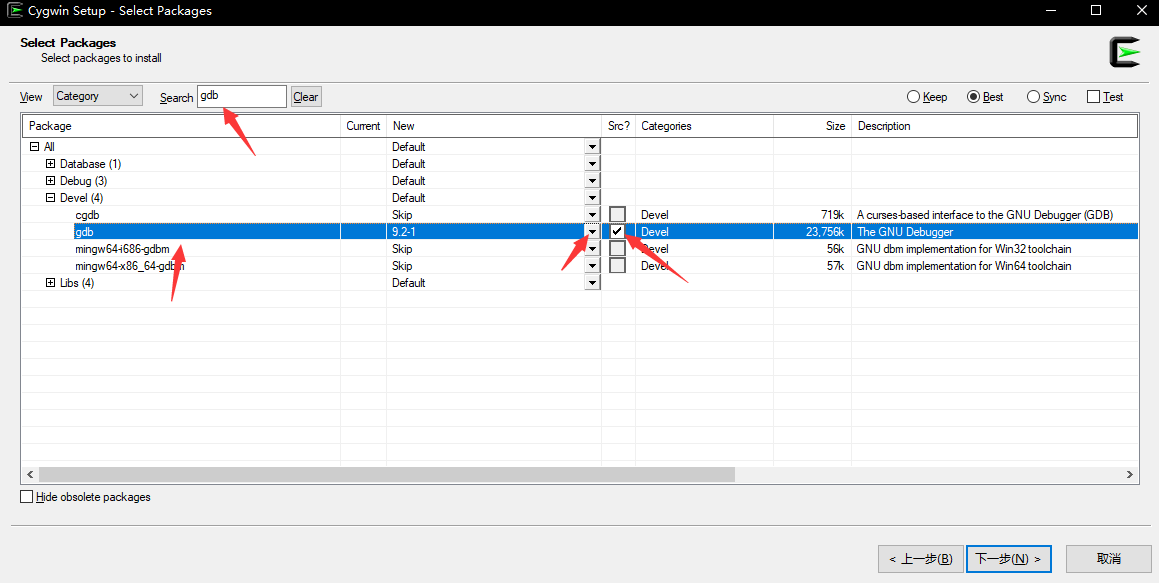
Task: Open the version dropdown for cgdb
Action: click(x=592, y=214)
